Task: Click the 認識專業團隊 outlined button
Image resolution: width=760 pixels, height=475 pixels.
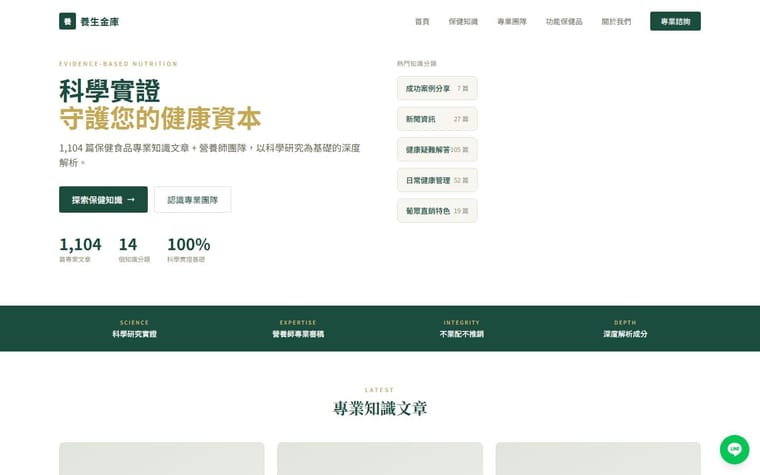Action: coord(192,200)
